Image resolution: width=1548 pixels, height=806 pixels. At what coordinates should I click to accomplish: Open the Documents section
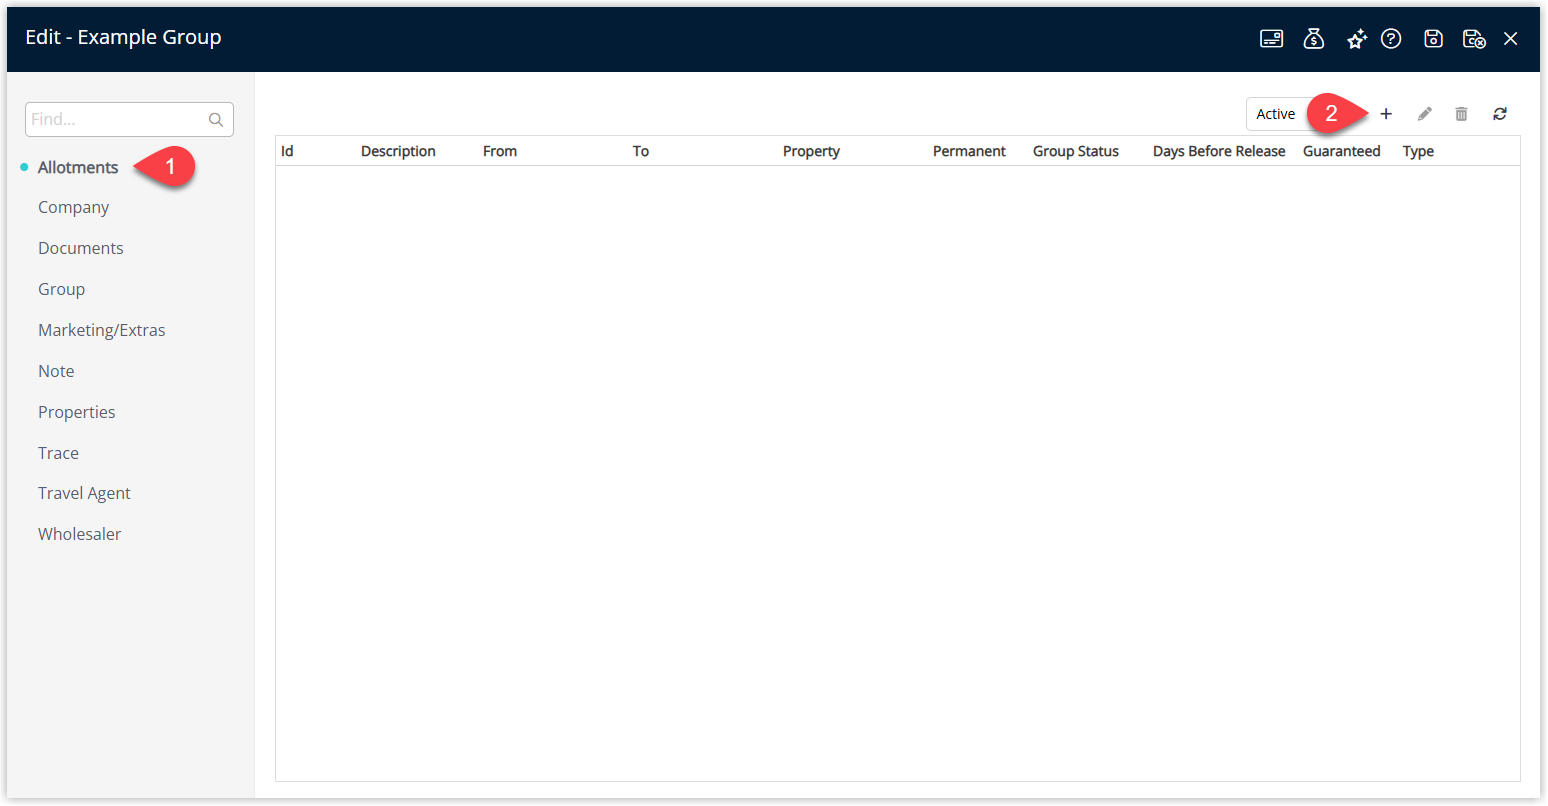coord(81,248)
